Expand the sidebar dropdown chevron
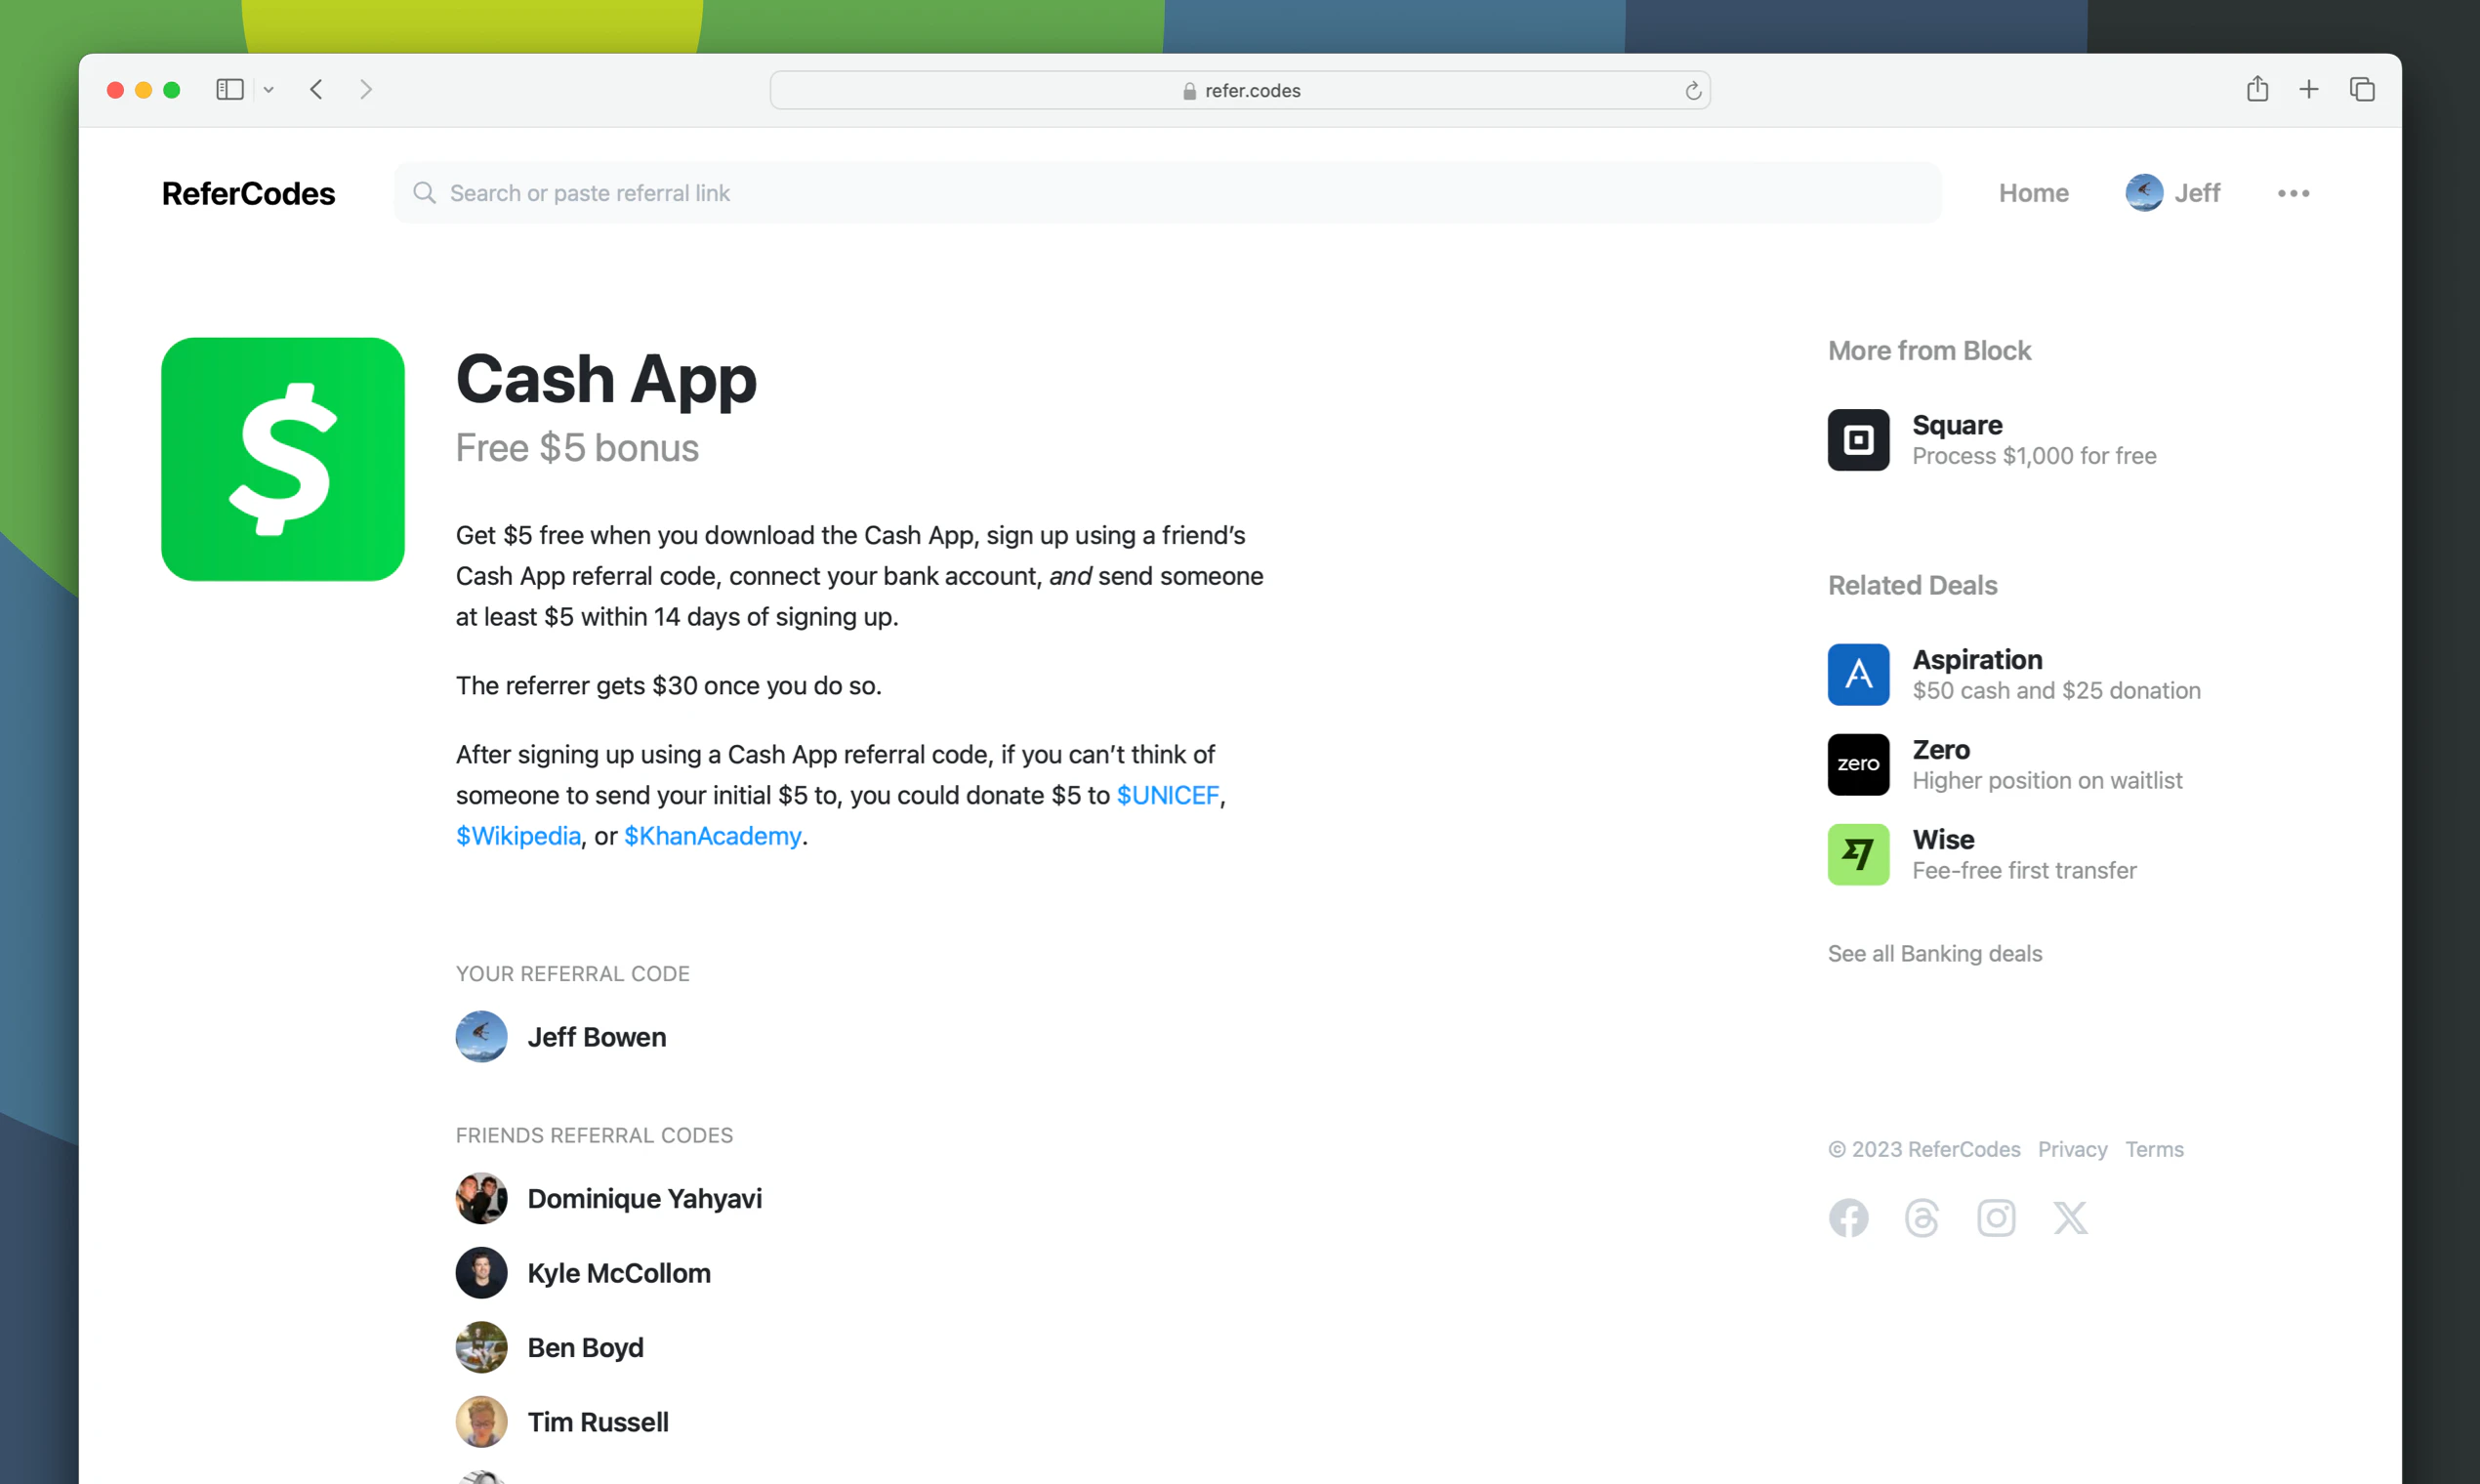Image resolution: width=2480 pixels, height=1484 pixels. click(x=268, y=90)
